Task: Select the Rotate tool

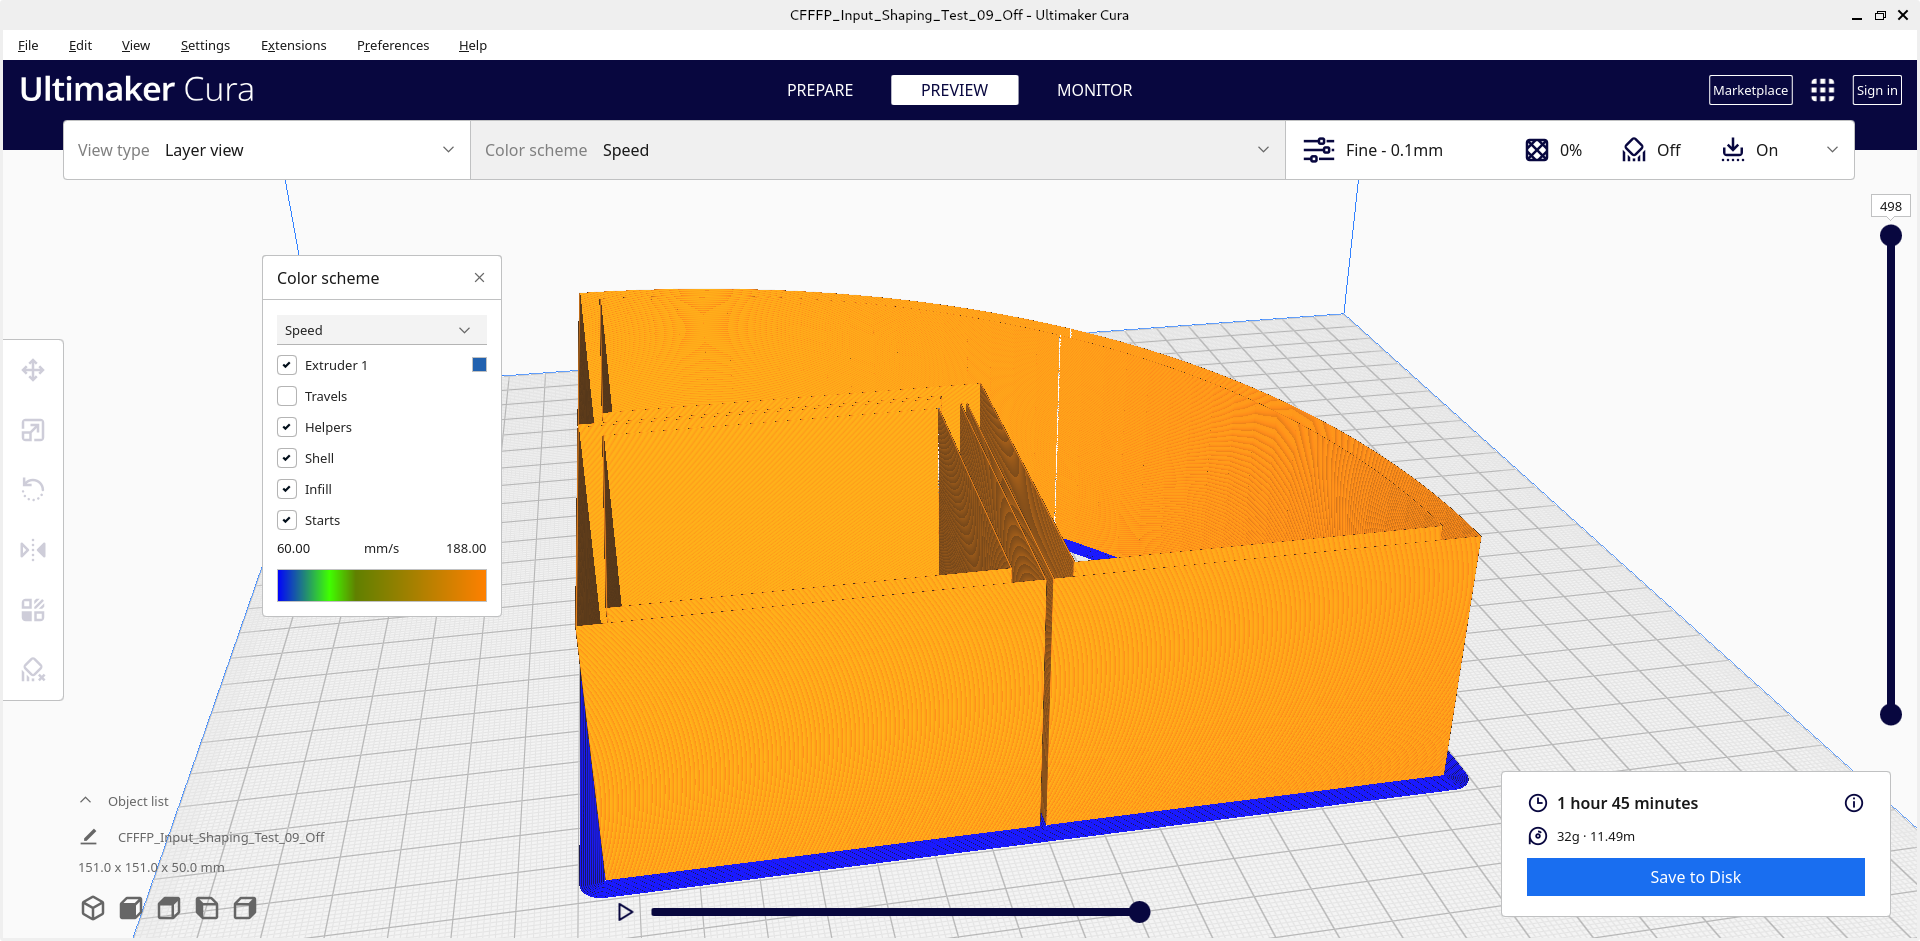Action: (x=33, y=489)
